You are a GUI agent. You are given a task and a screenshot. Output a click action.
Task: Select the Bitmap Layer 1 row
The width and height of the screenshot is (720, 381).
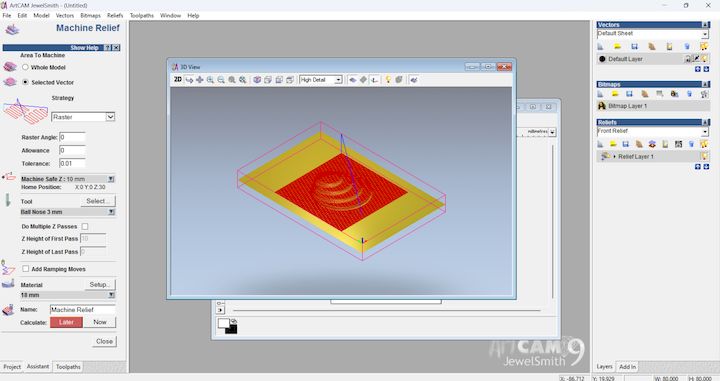(653, 106)
